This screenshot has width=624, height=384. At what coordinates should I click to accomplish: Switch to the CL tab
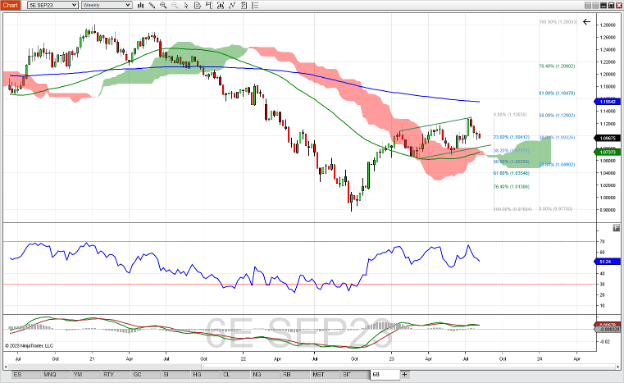pos(235,374)
